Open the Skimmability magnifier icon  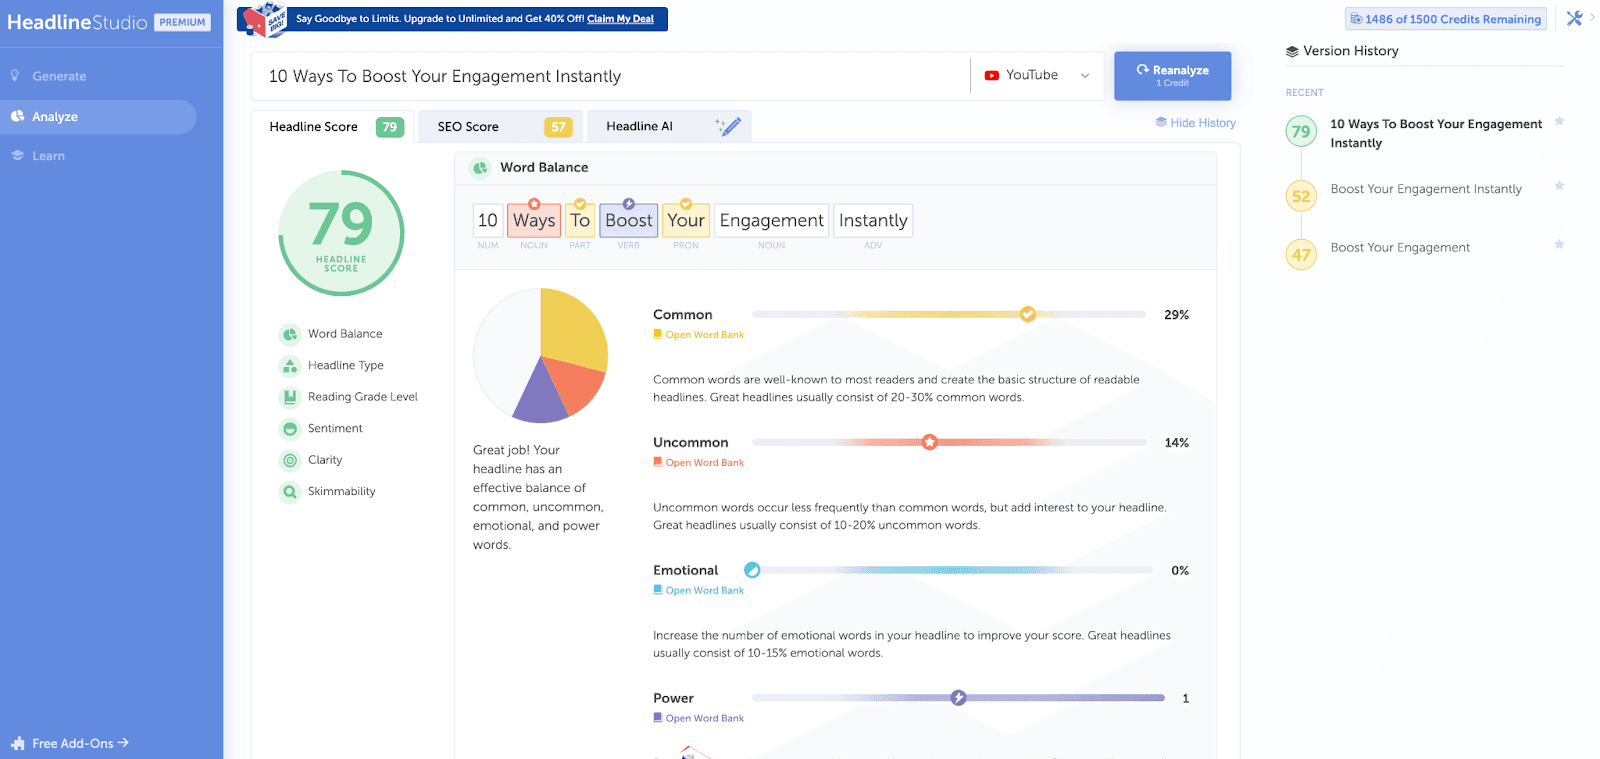click(290, 492)
